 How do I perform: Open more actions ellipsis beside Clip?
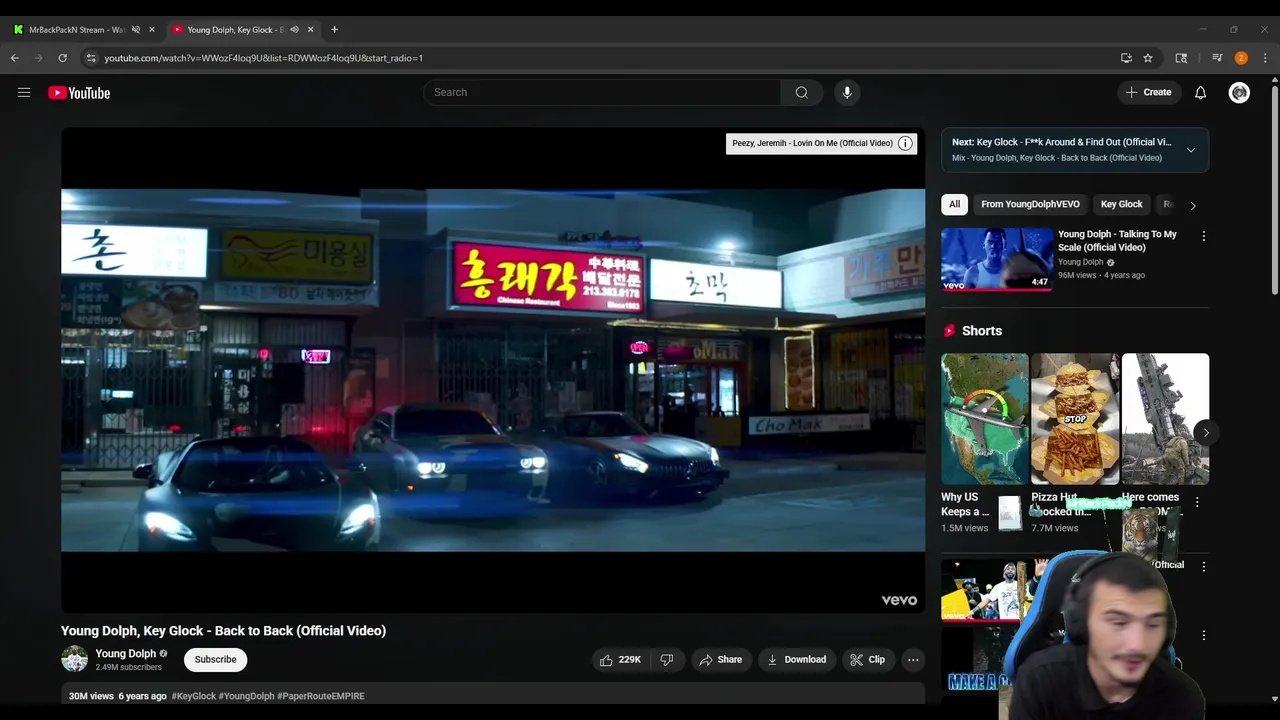coord(913,660)
